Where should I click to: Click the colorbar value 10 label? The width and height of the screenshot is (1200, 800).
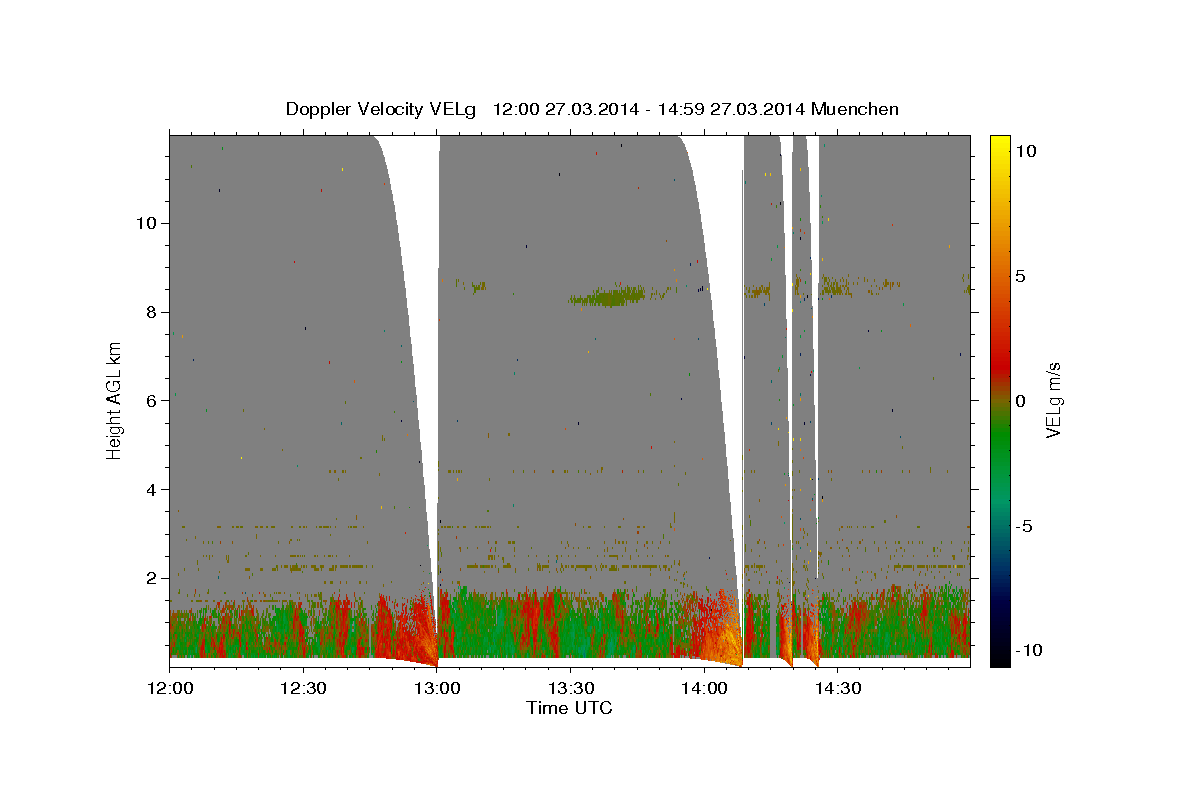point(1027,150)
